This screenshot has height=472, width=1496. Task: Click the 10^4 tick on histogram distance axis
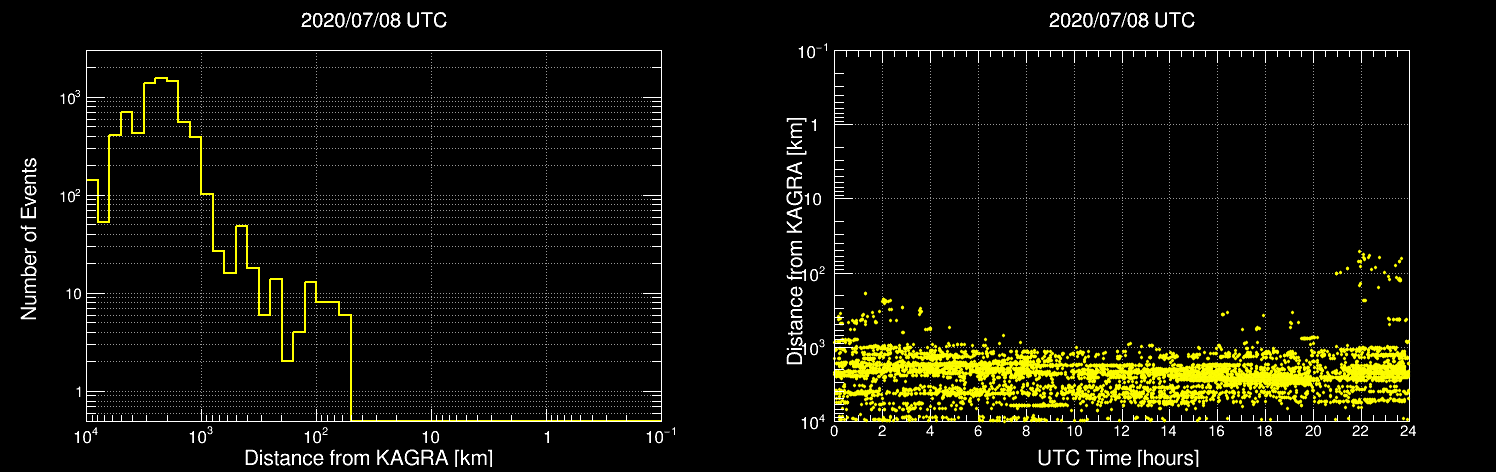pyautogui.click(x=88, y=436)
